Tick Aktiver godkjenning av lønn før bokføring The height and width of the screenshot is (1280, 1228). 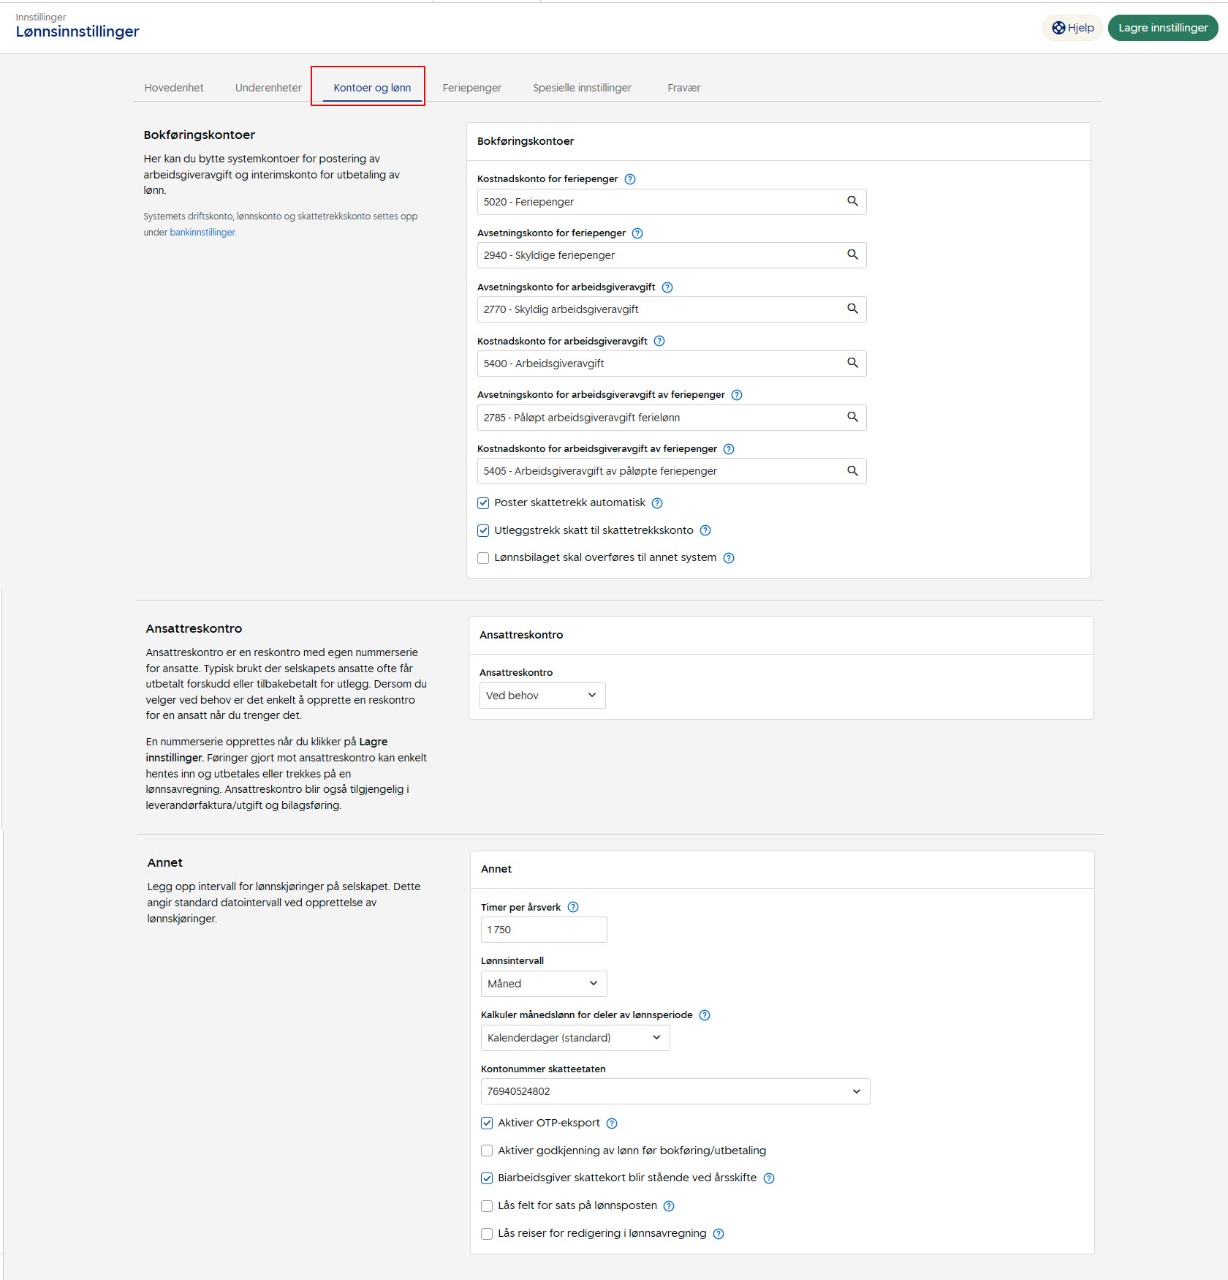(487, 1151)
